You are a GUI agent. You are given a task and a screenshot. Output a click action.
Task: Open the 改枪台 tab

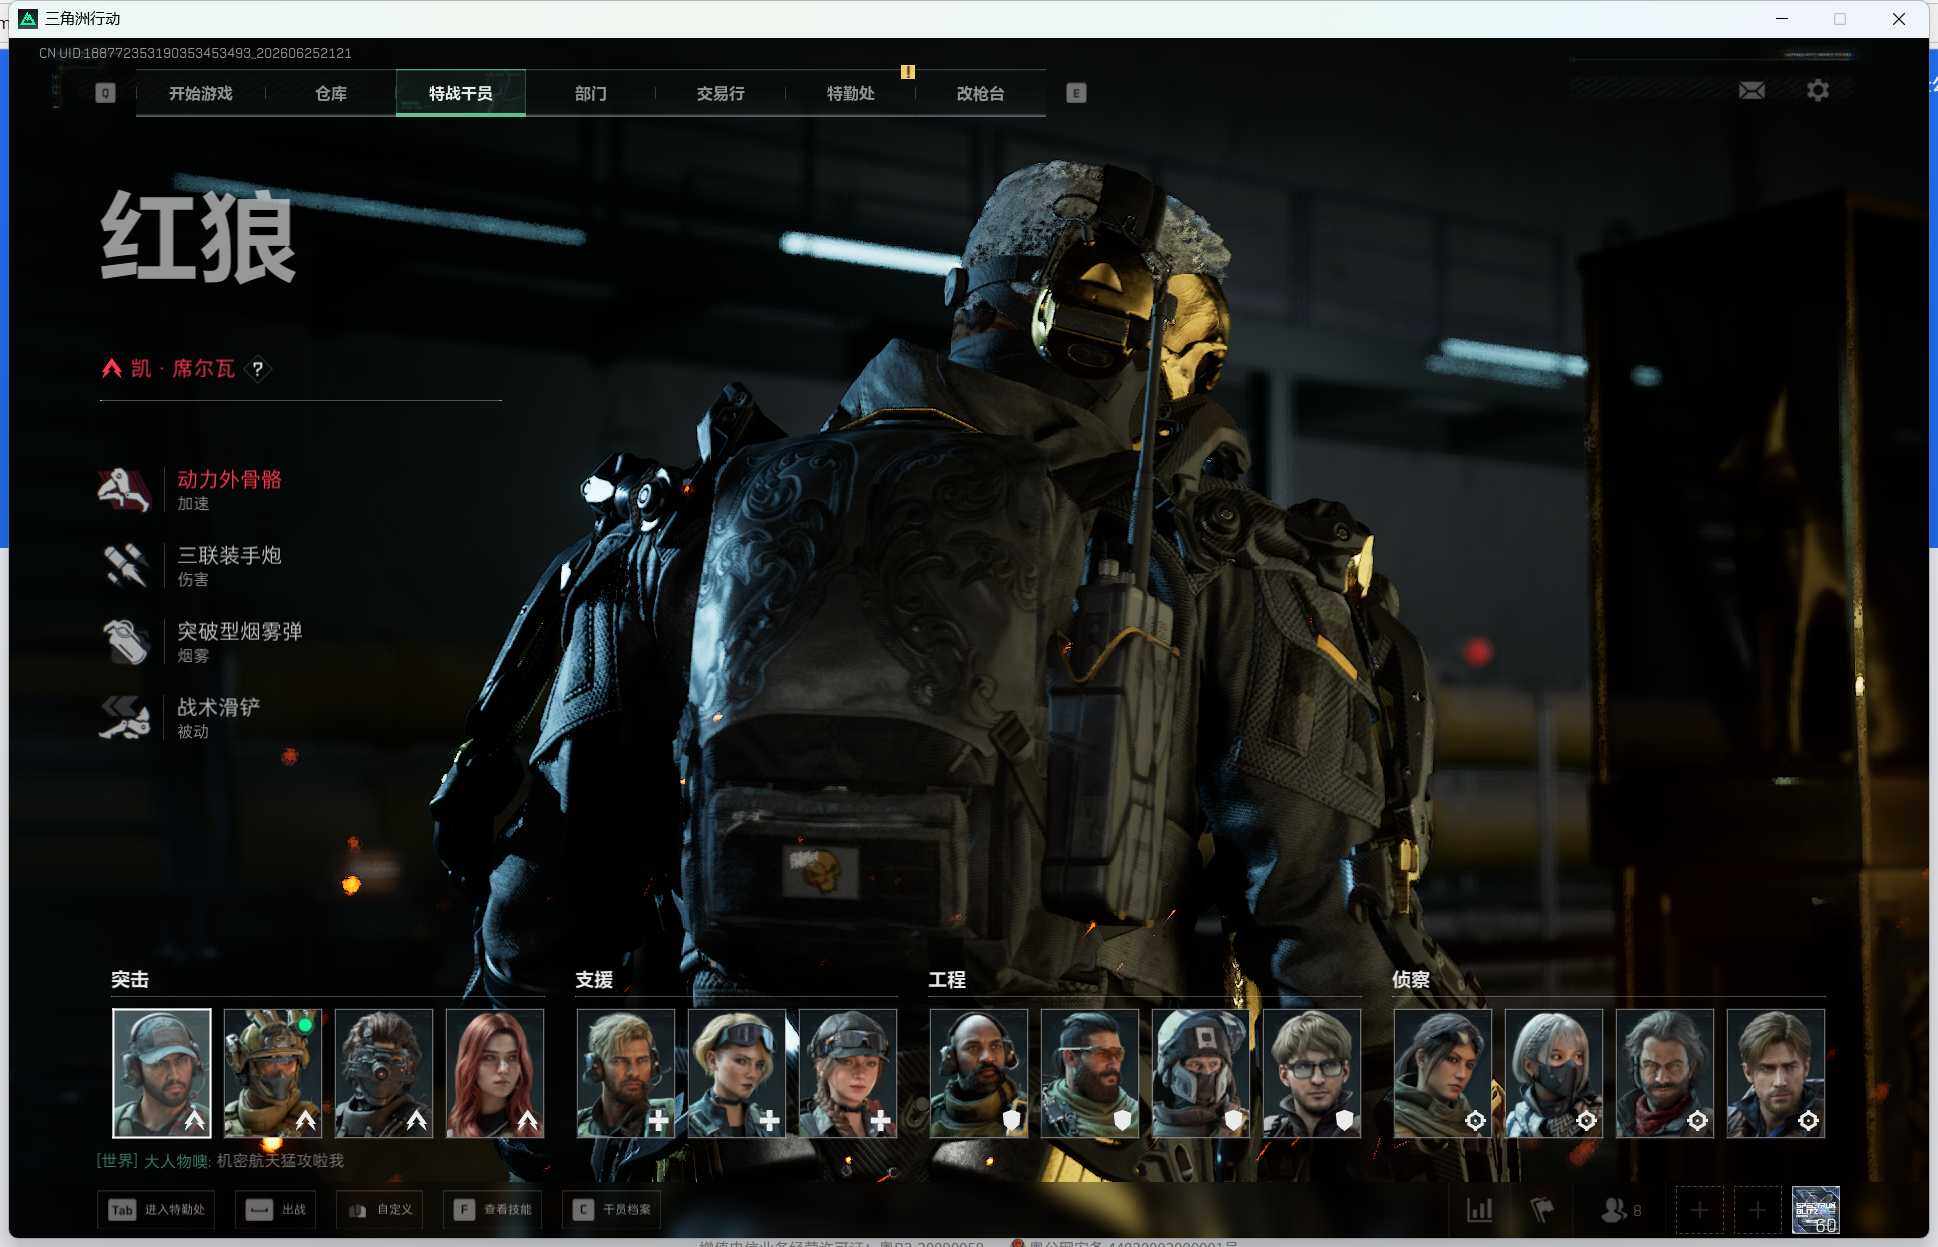980,93
